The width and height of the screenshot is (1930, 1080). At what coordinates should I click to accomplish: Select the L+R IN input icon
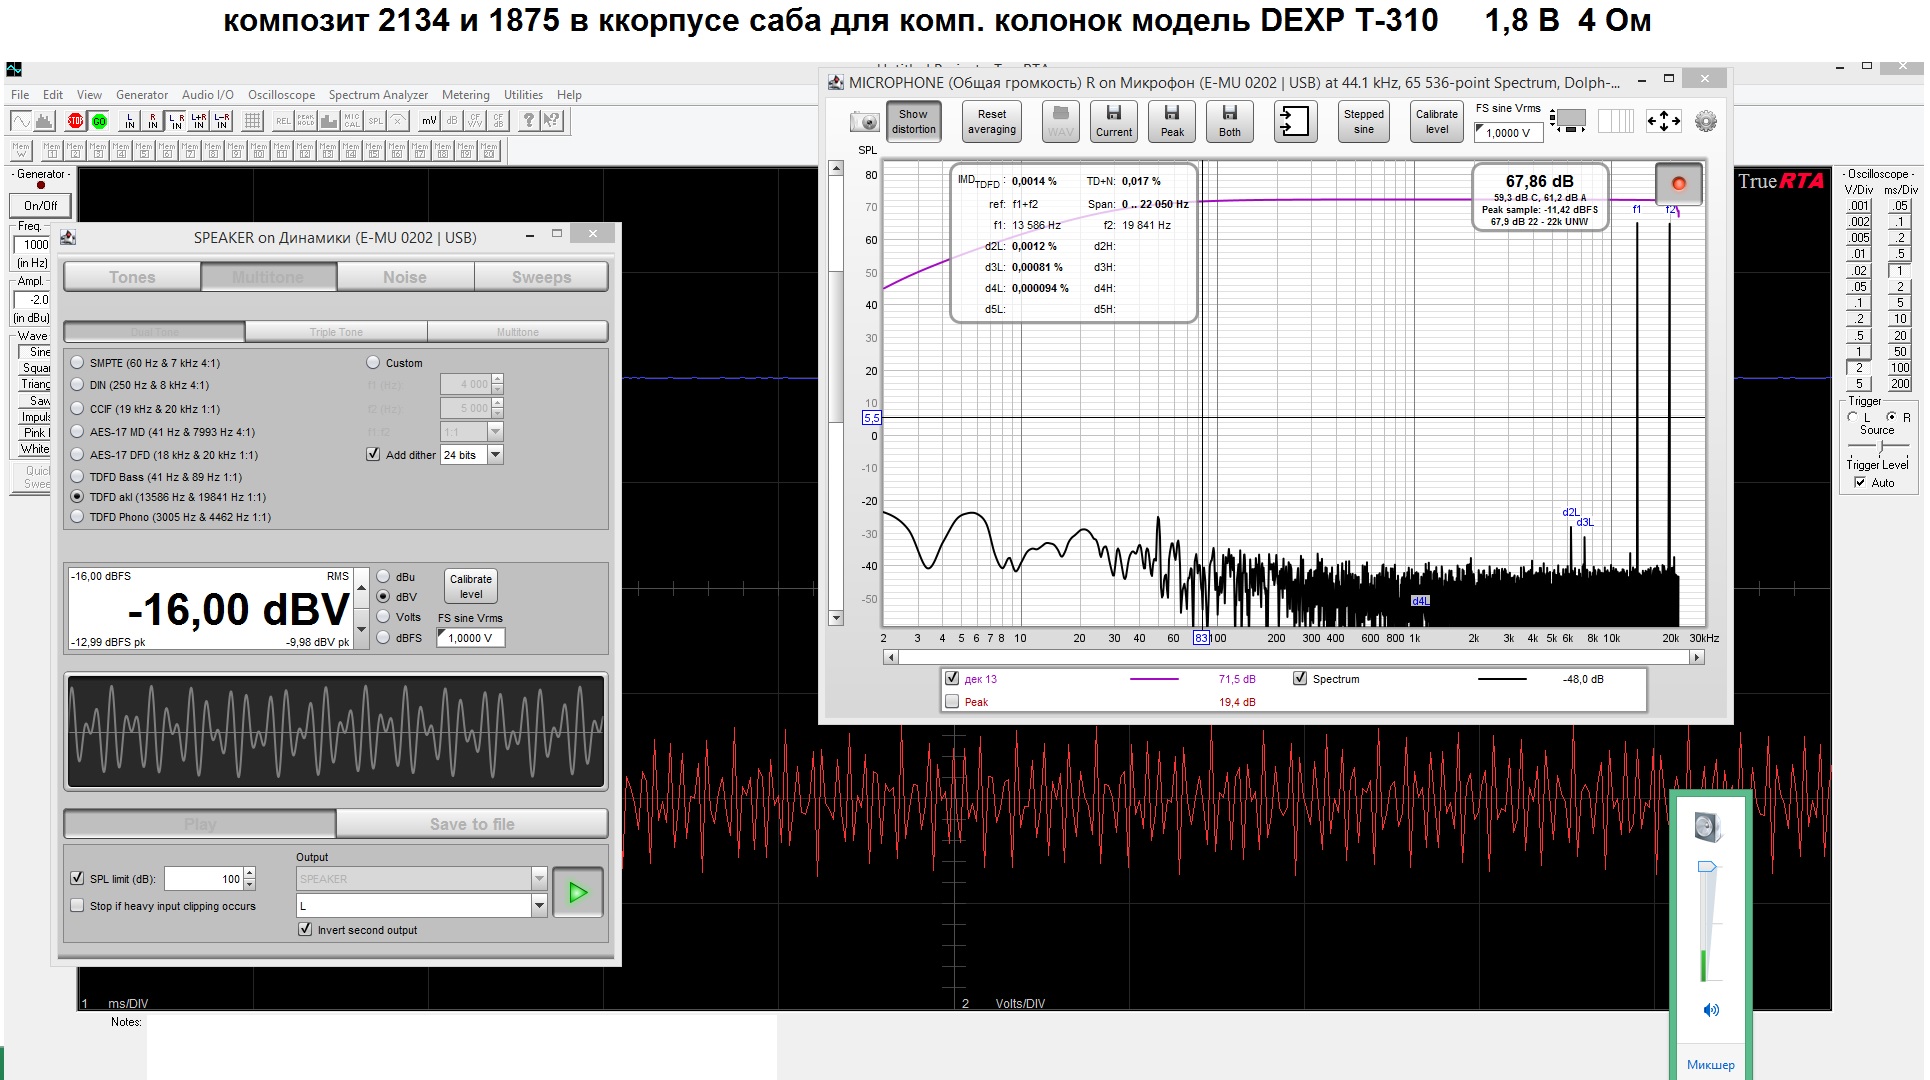click(x=199, y=121)
